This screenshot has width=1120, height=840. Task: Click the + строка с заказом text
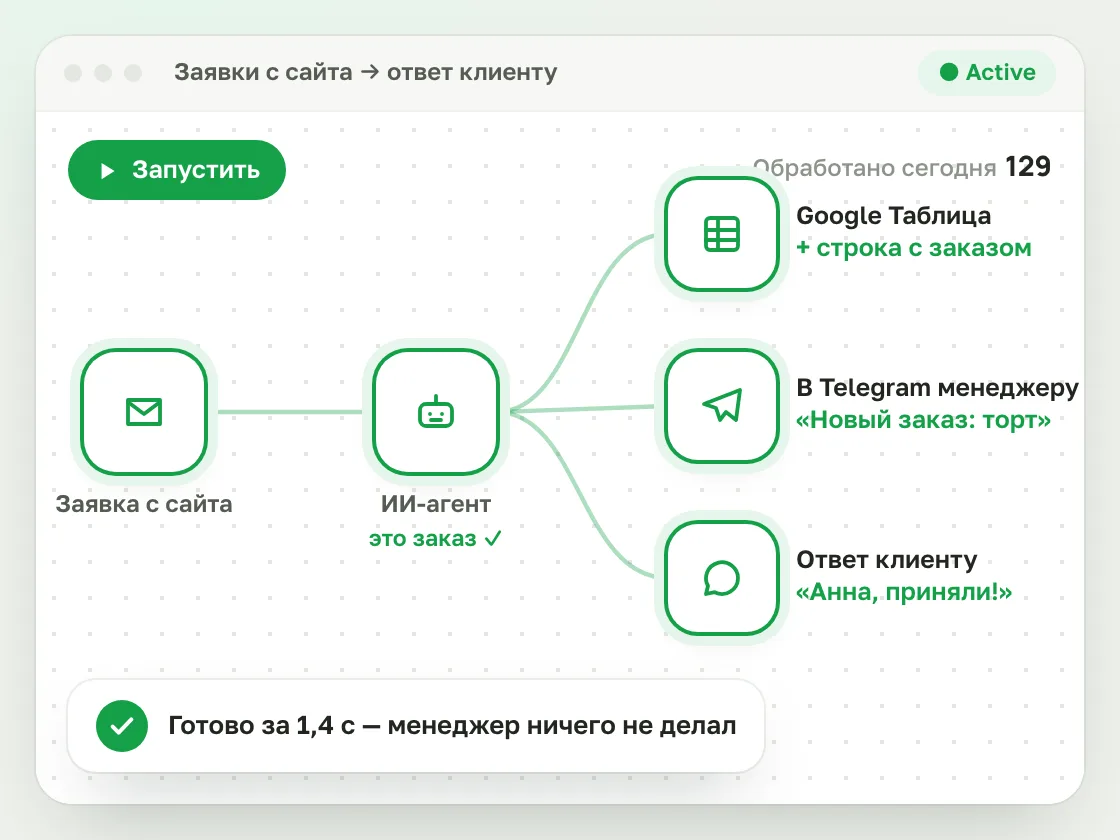pyautogui.click(x=914, y=248)
